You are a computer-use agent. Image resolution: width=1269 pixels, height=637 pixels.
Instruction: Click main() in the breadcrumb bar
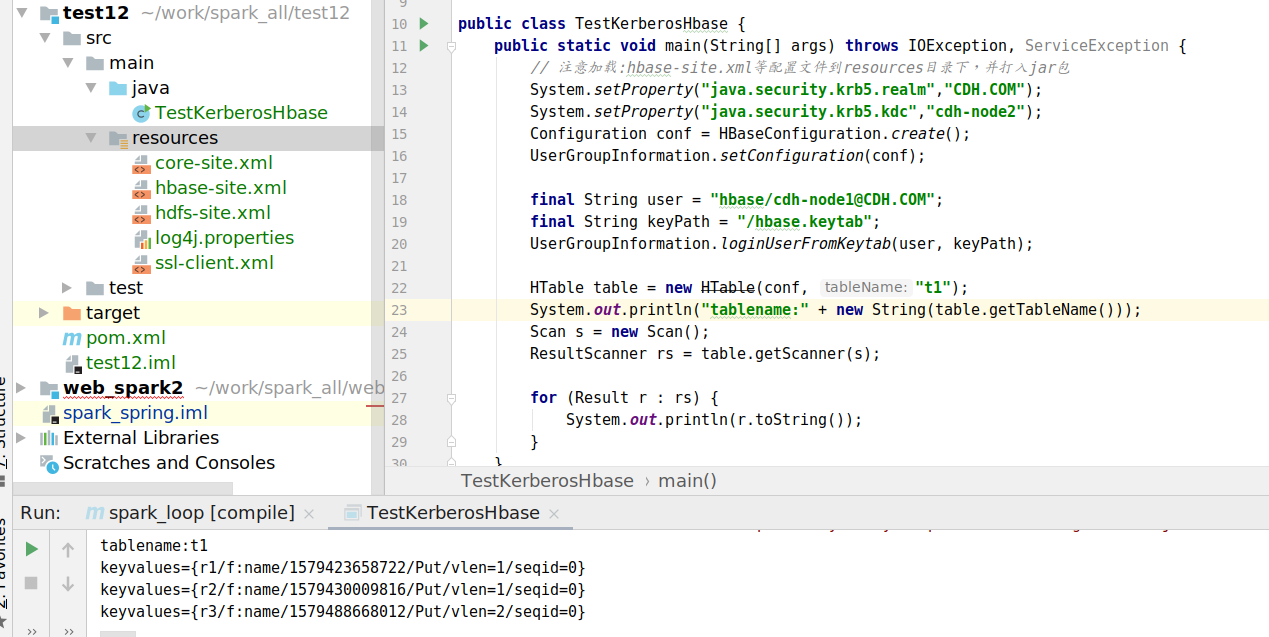687,481
